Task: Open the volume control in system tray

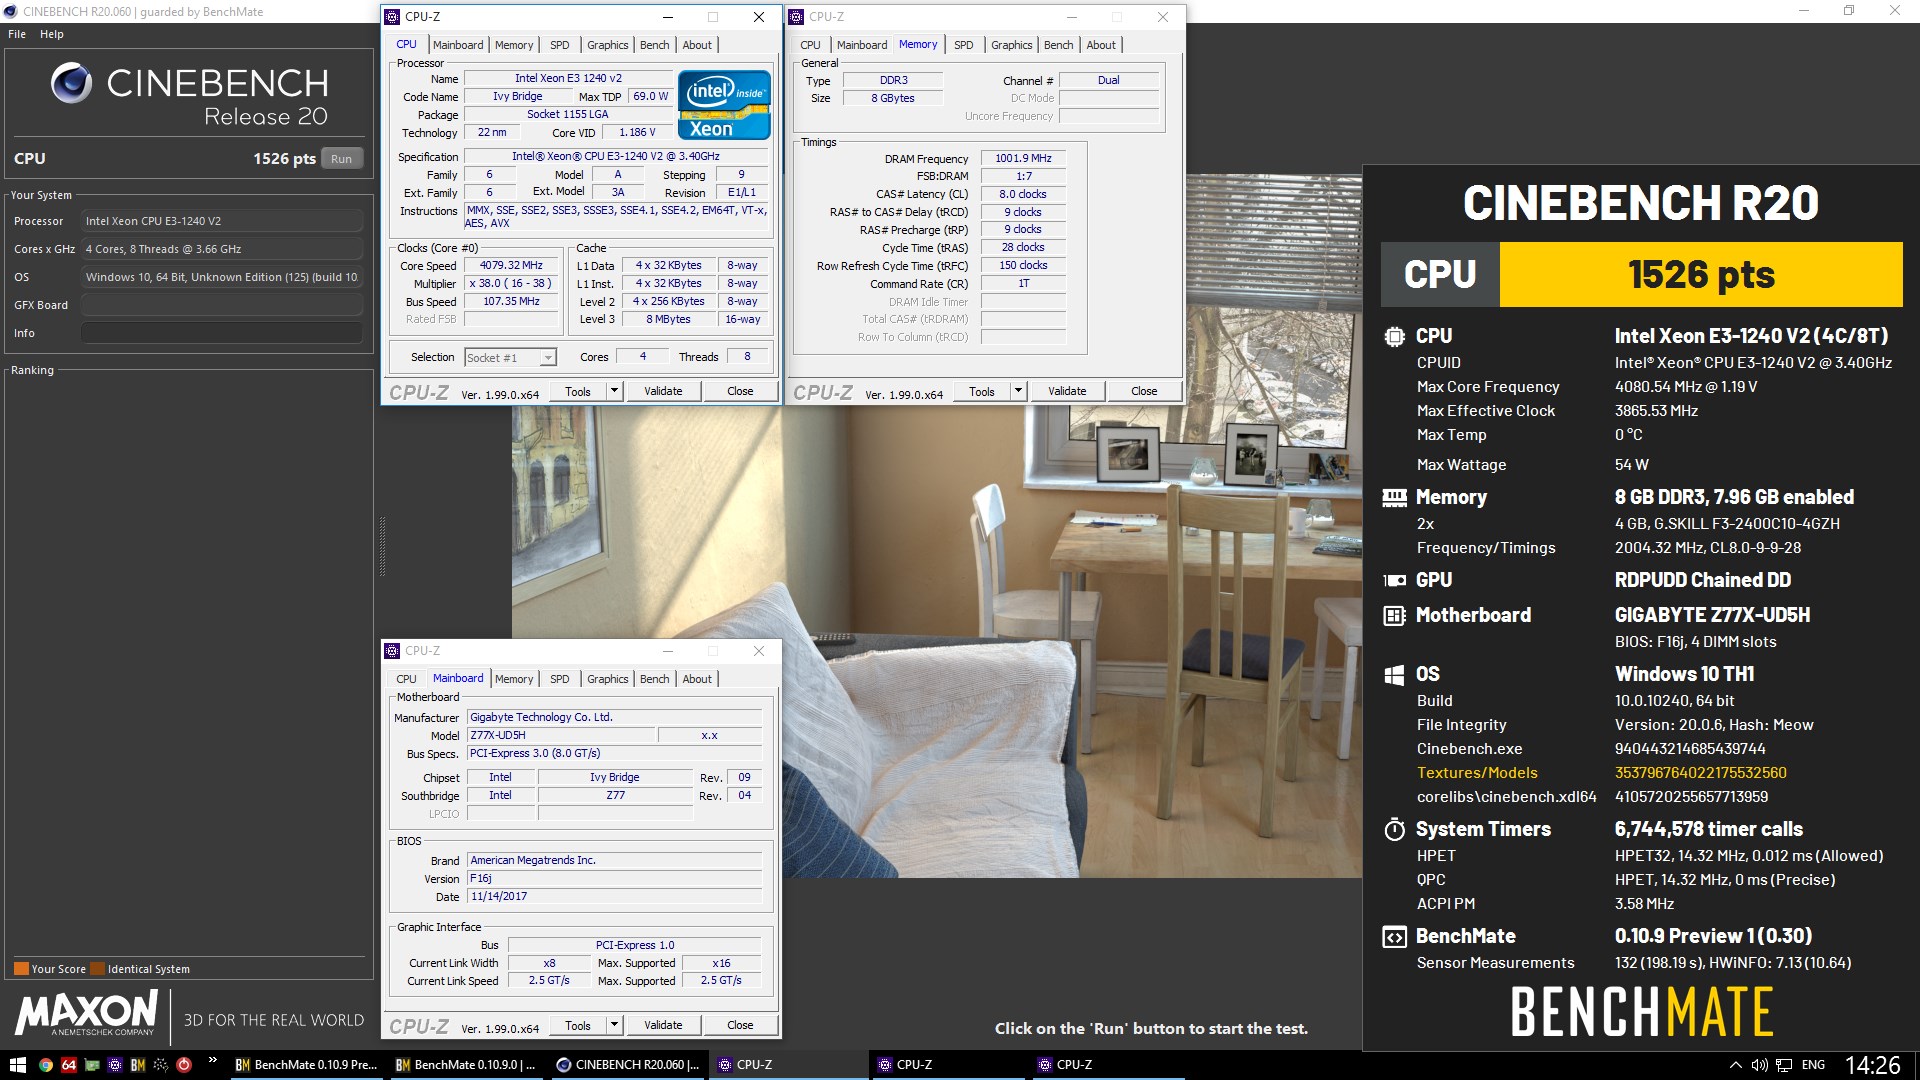Action: 1760,1065
